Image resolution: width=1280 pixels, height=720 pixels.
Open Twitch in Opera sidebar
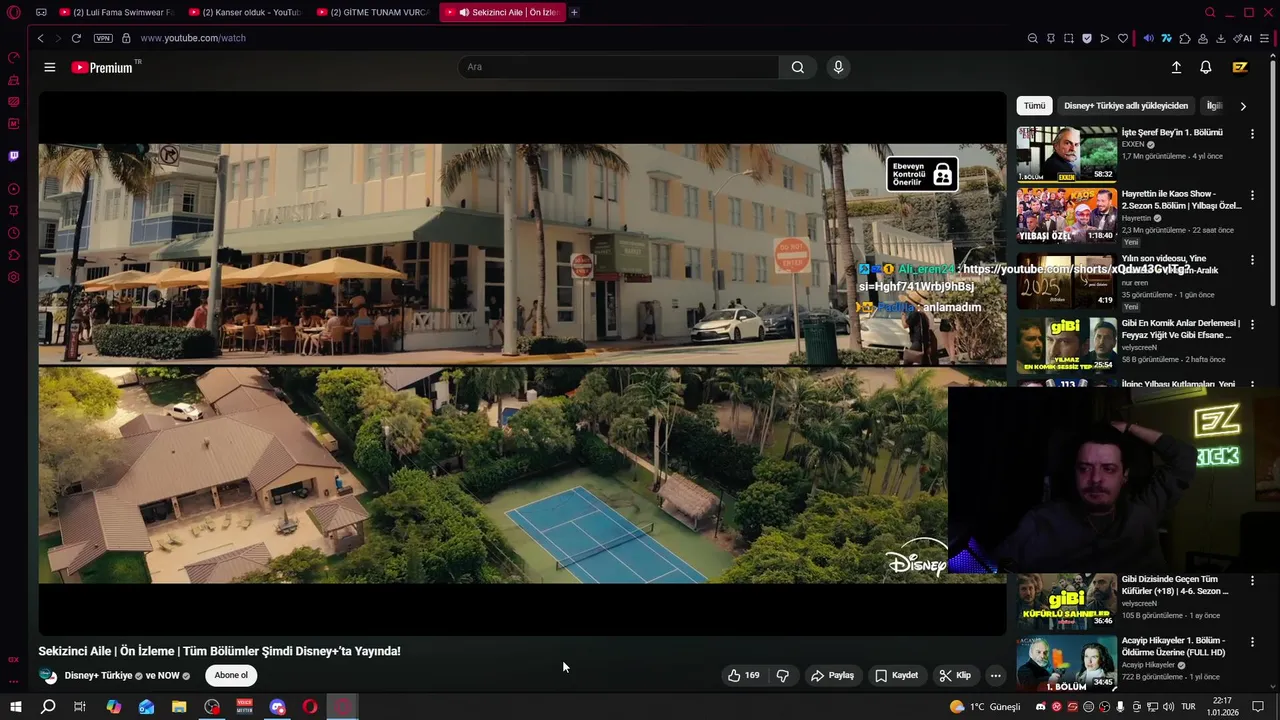pyautogui.click(x=14, y=156)
